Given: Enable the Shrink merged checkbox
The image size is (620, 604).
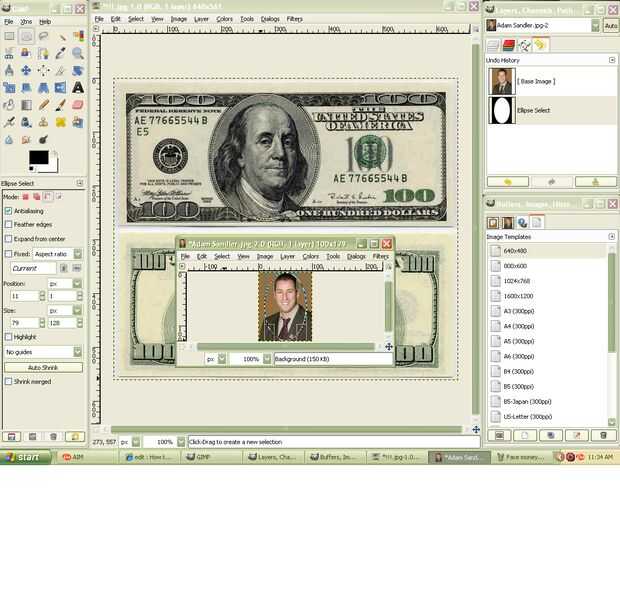Looking at the screenshot, I should pos(8,381).
